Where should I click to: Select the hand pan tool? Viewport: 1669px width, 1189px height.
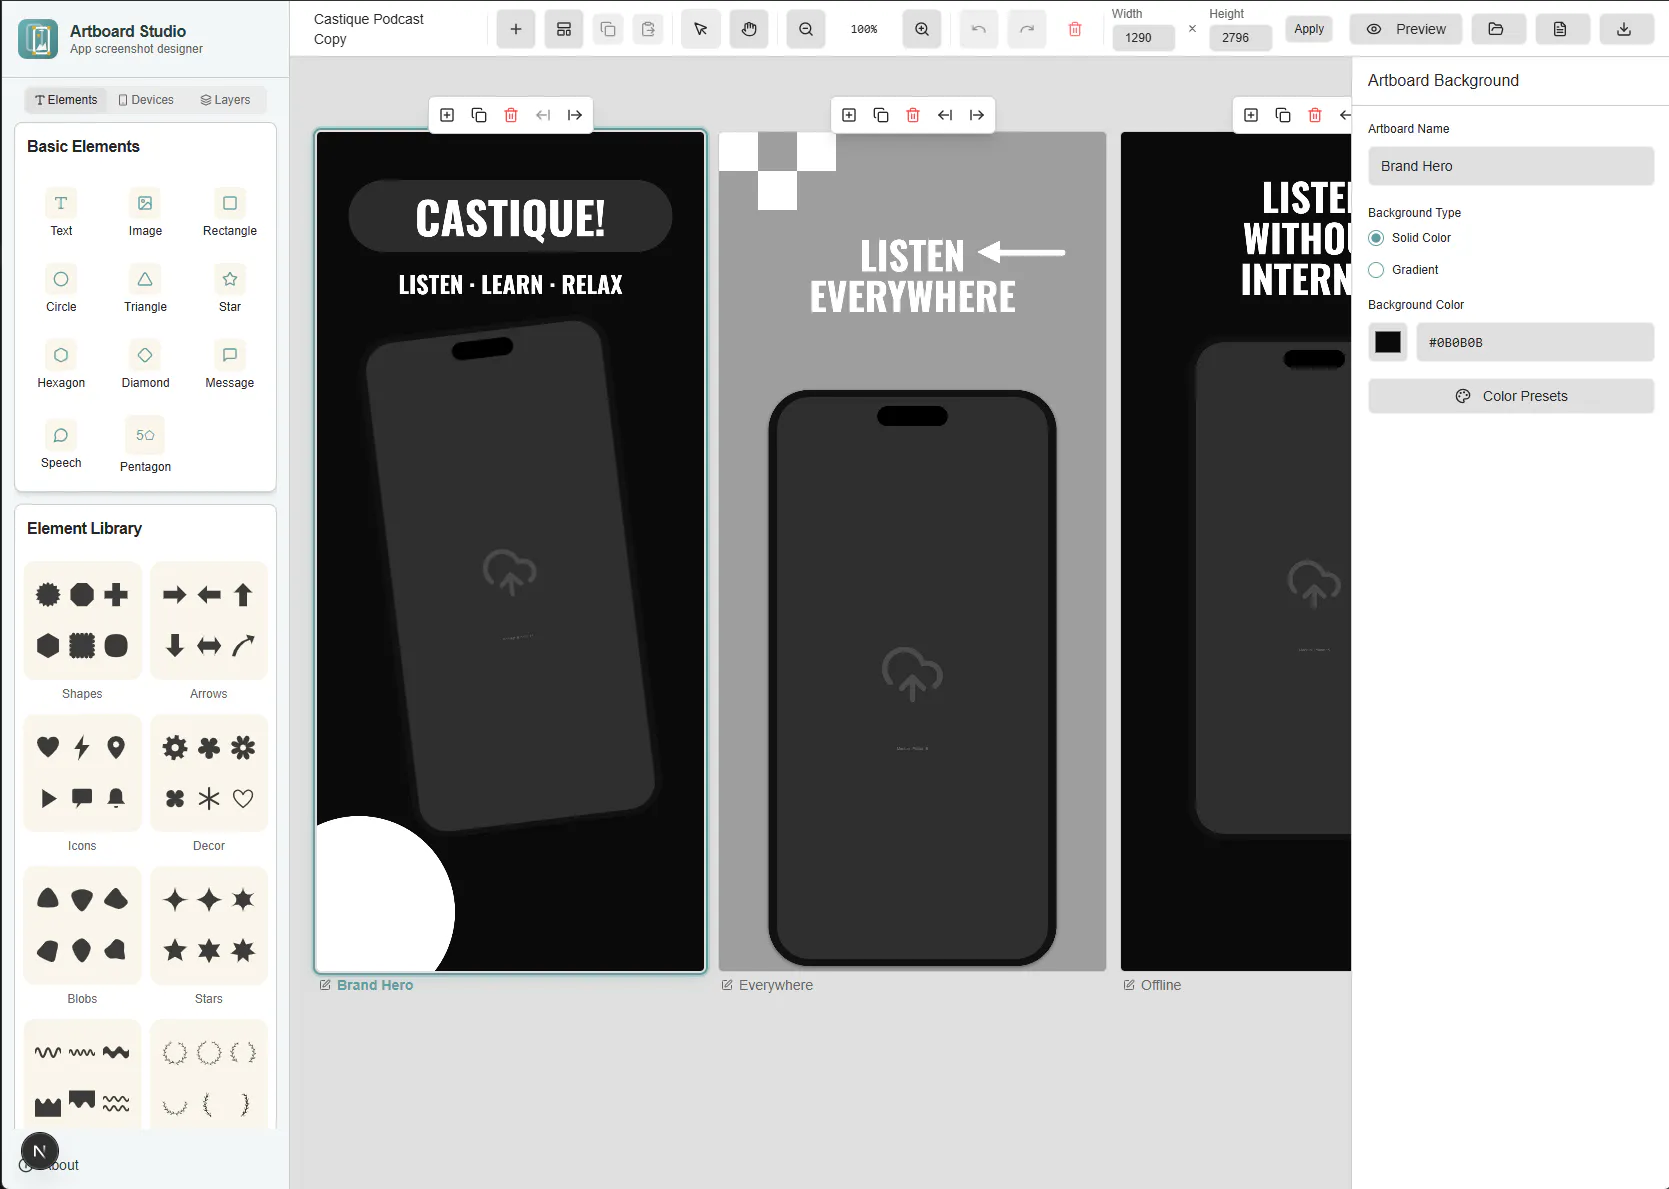pyautogui.click(x=749, y=29)
